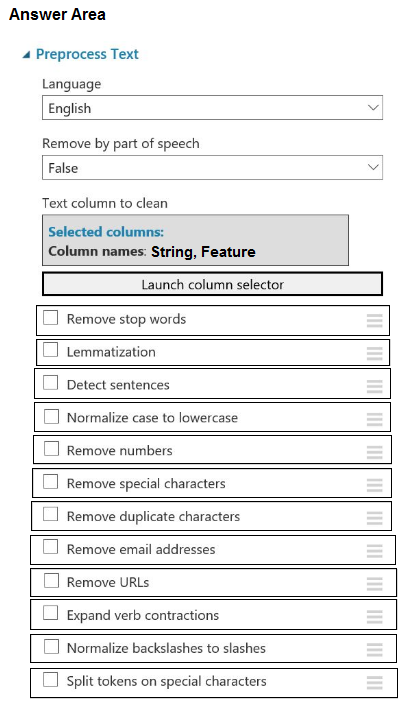409x709 pixels.
Task: Click the drag handle beside Remove email addresses
Action: pos(374,551)
